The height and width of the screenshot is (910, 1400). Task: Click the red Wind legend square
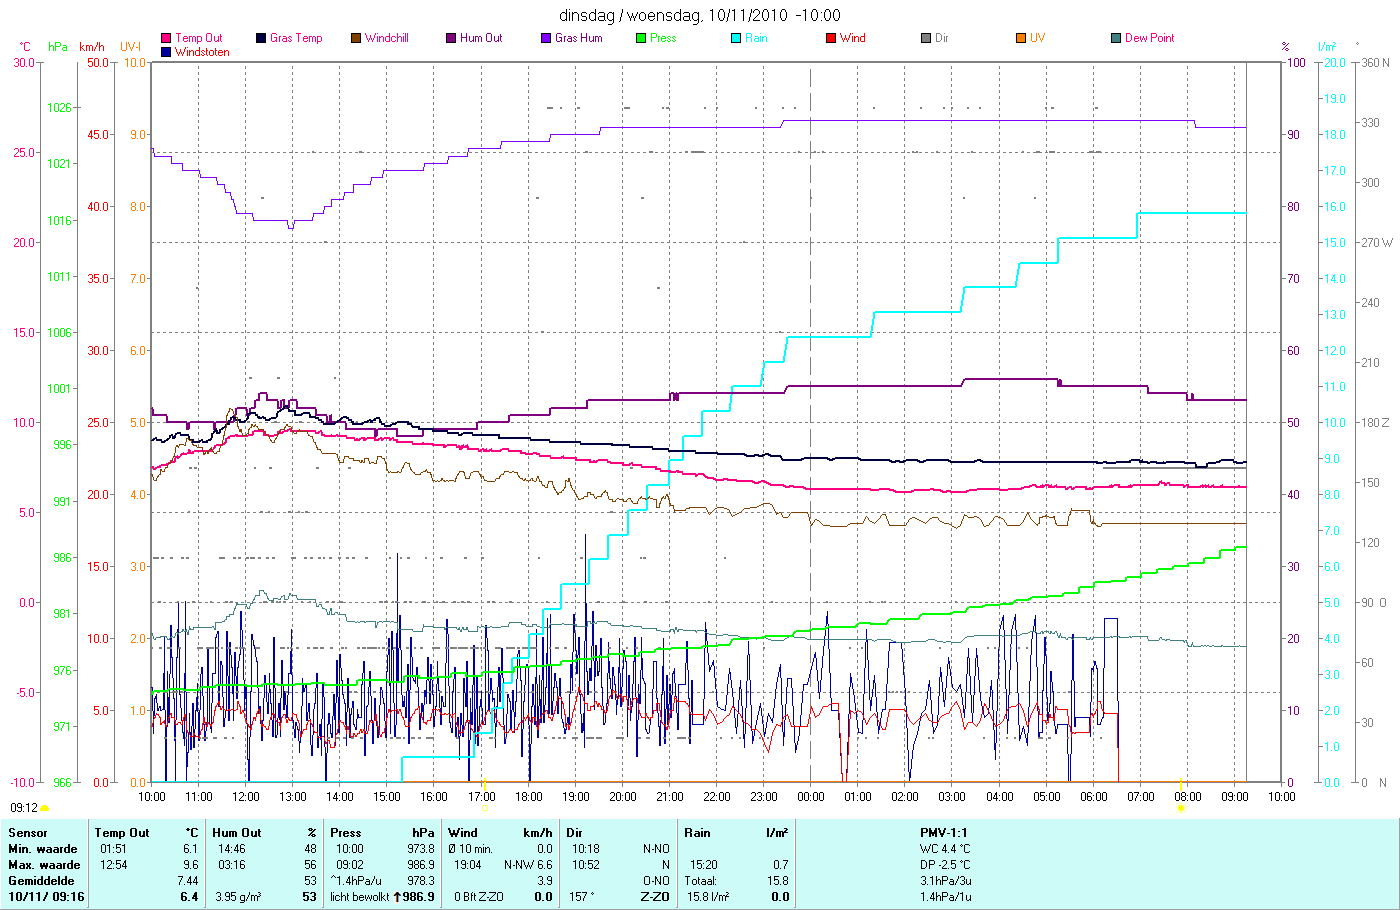831,38
